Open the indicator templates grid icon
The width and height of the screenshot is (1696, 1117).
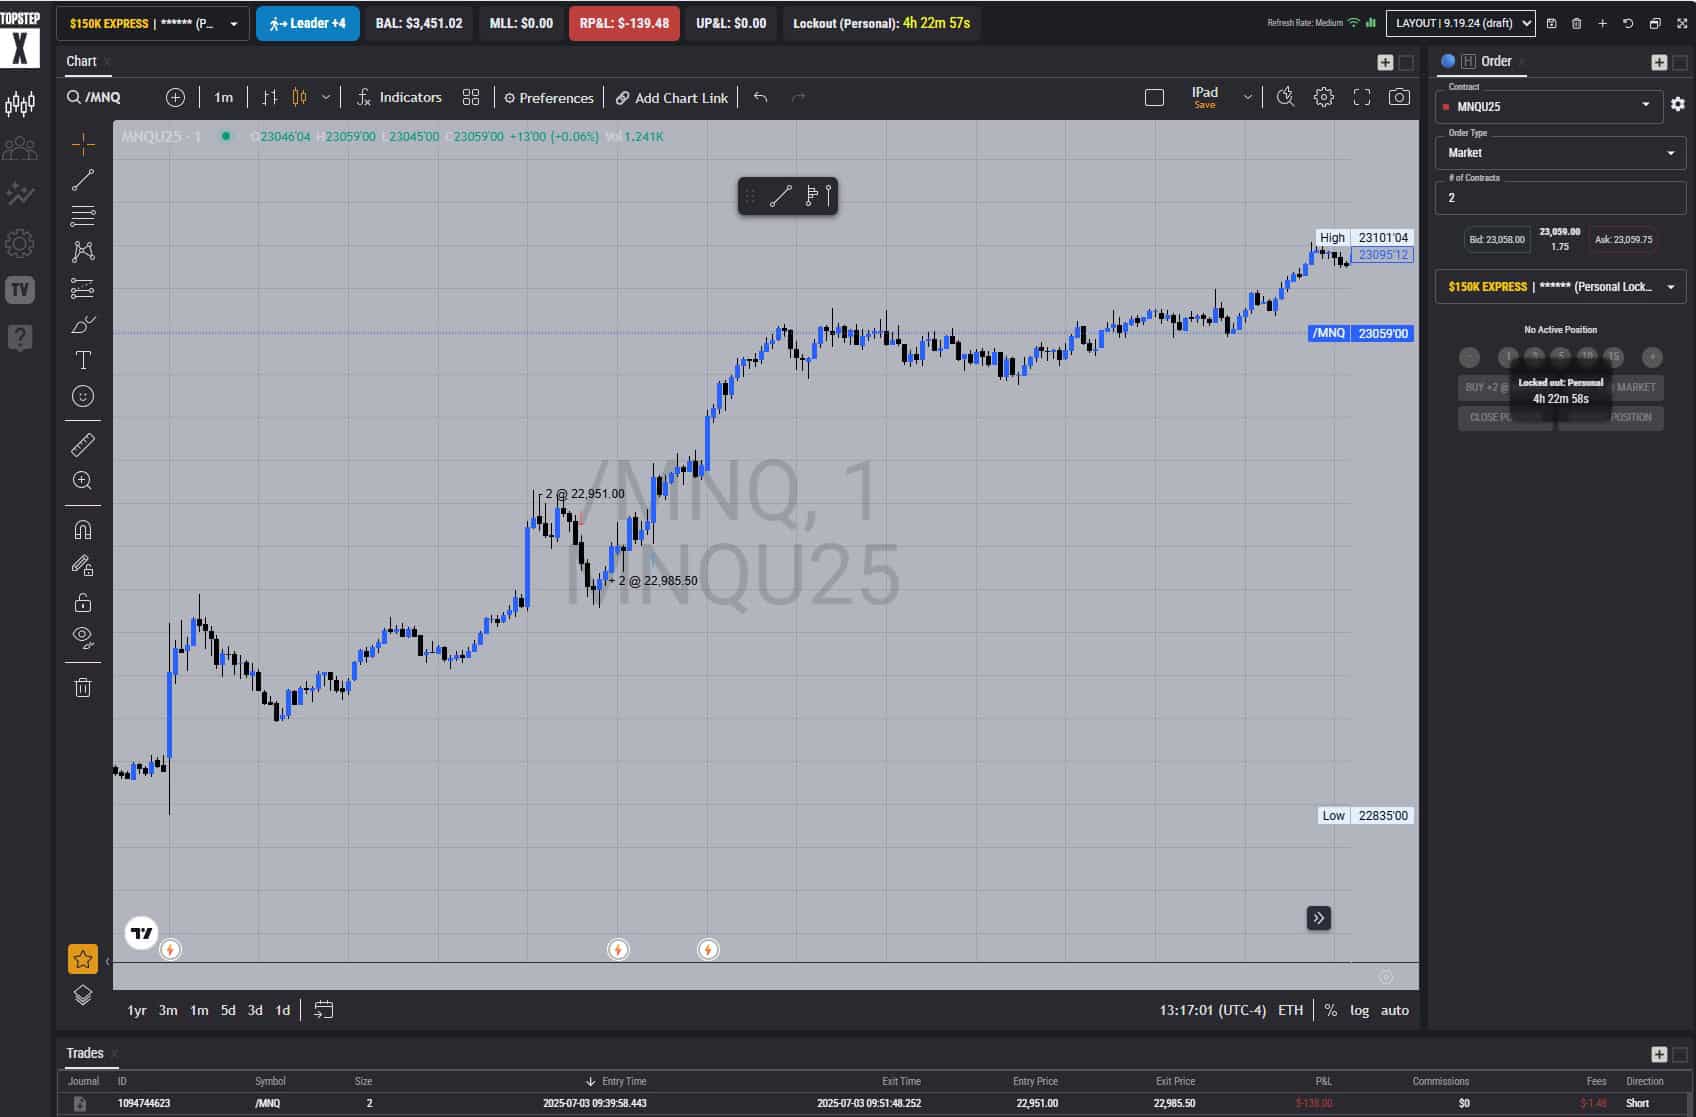[471, 97]
